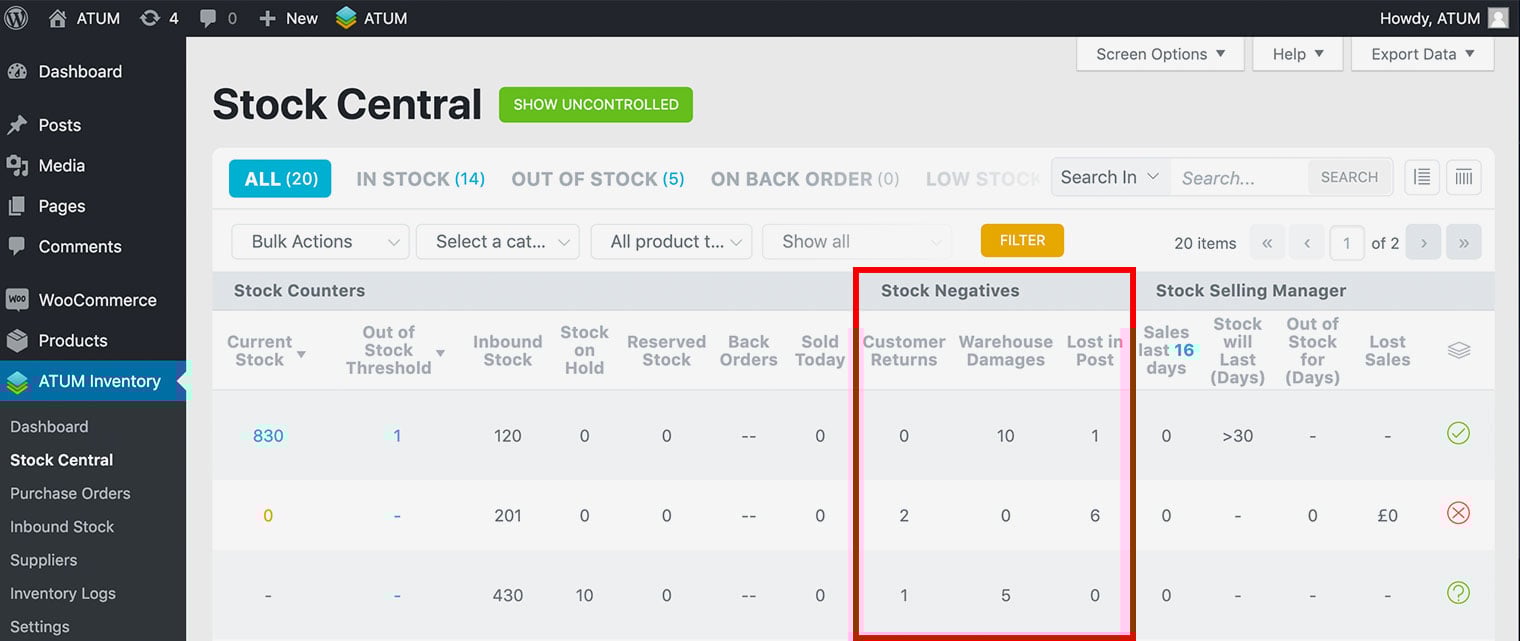Click the green question mark status icon
The width and height of the screenshot is (1520, 641).
pos(1458,594)
